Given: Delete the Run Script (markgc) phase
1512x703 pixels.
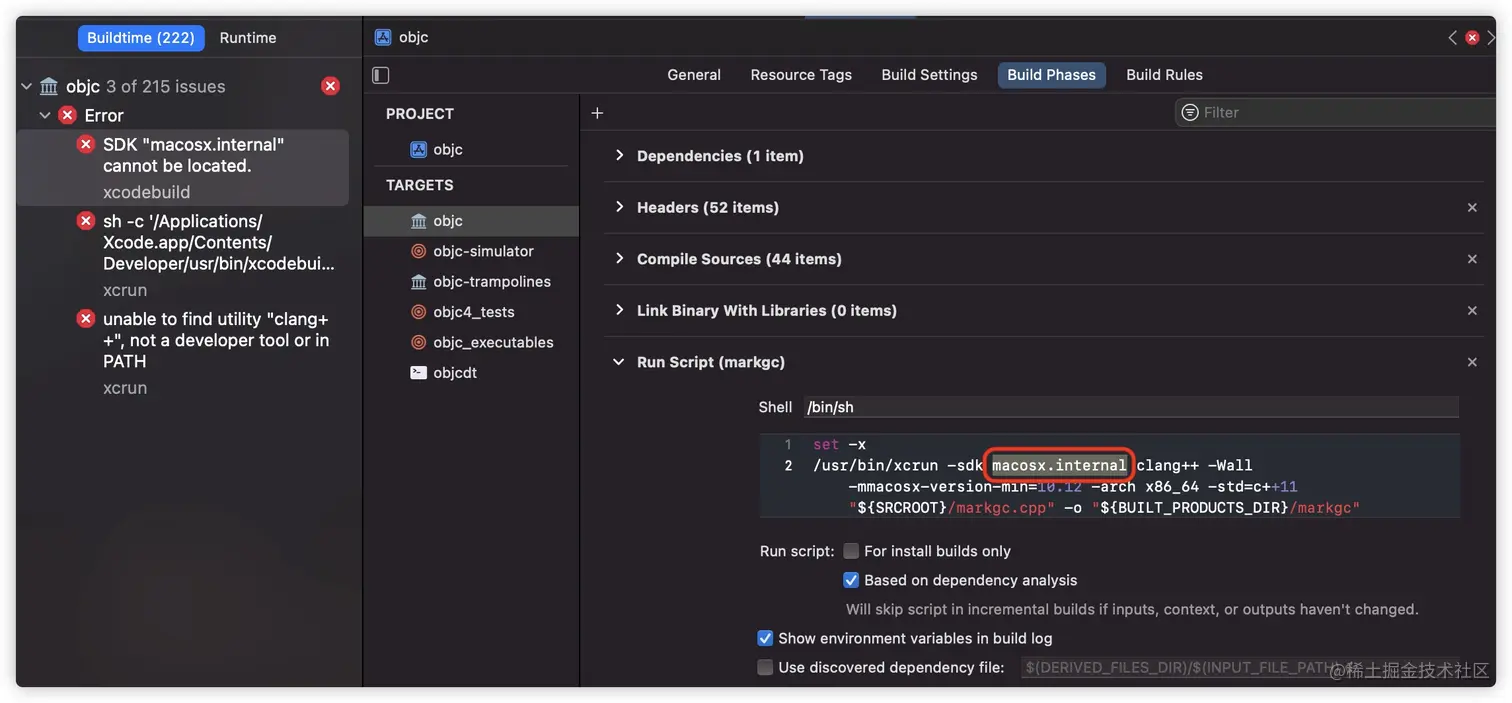Looking at the screenshot, I should pos(1472,362).
